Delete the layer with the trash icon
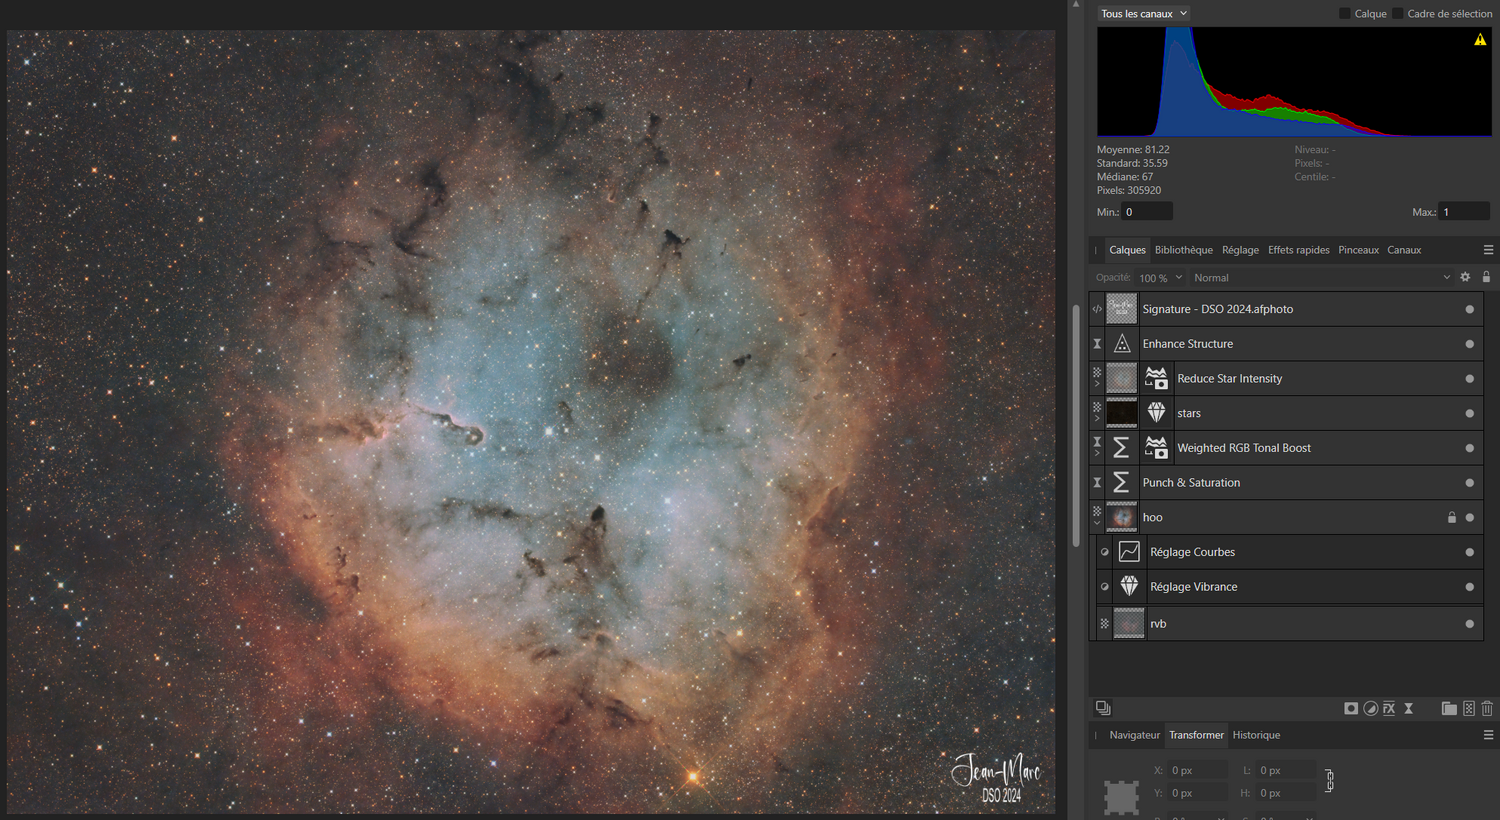Screen dimensions: 1500x820 pos(1487,708)
